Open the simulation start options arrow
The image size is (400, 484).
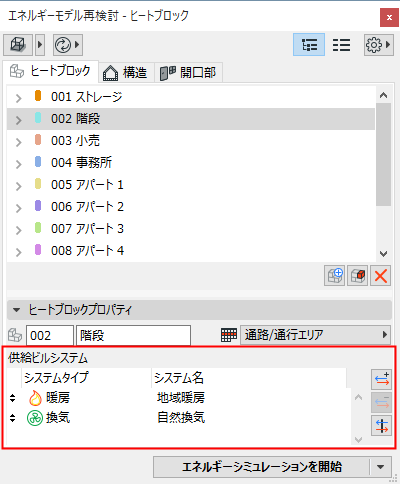[380, 467]
